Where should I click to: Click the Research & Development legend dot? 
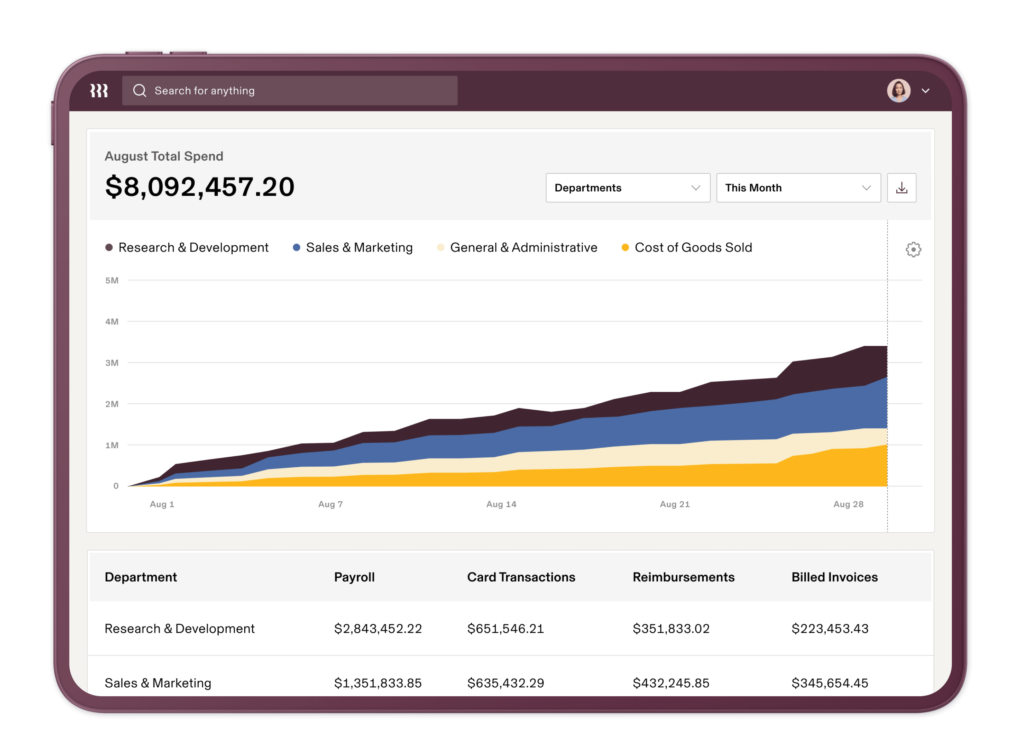108,247
